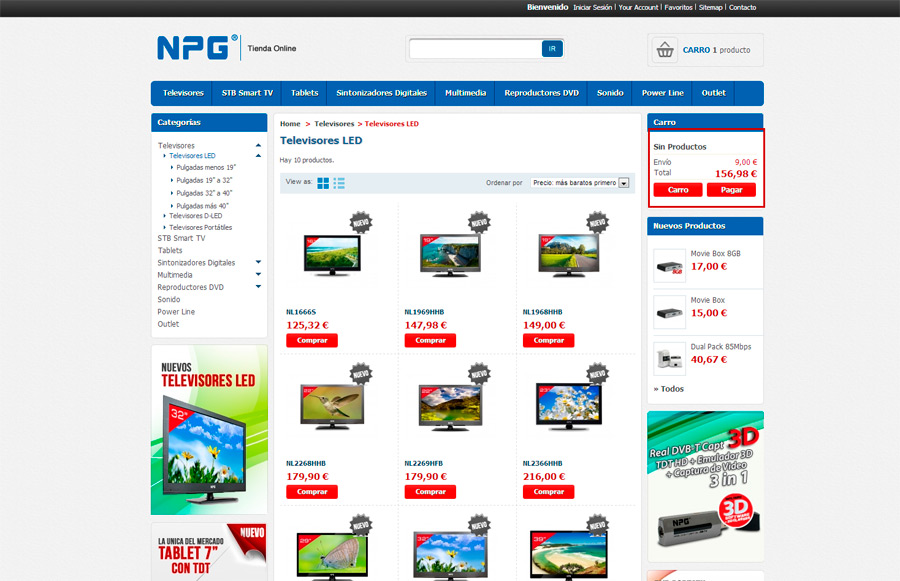900x581 pixels.
Task: Open the NL2366HHB flowers TV image
Action: [569, 406]
